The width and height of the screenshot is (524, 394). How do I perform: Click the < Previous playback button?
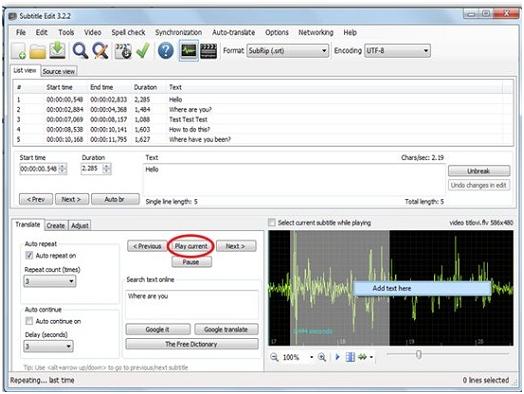[x=147, y=246]
